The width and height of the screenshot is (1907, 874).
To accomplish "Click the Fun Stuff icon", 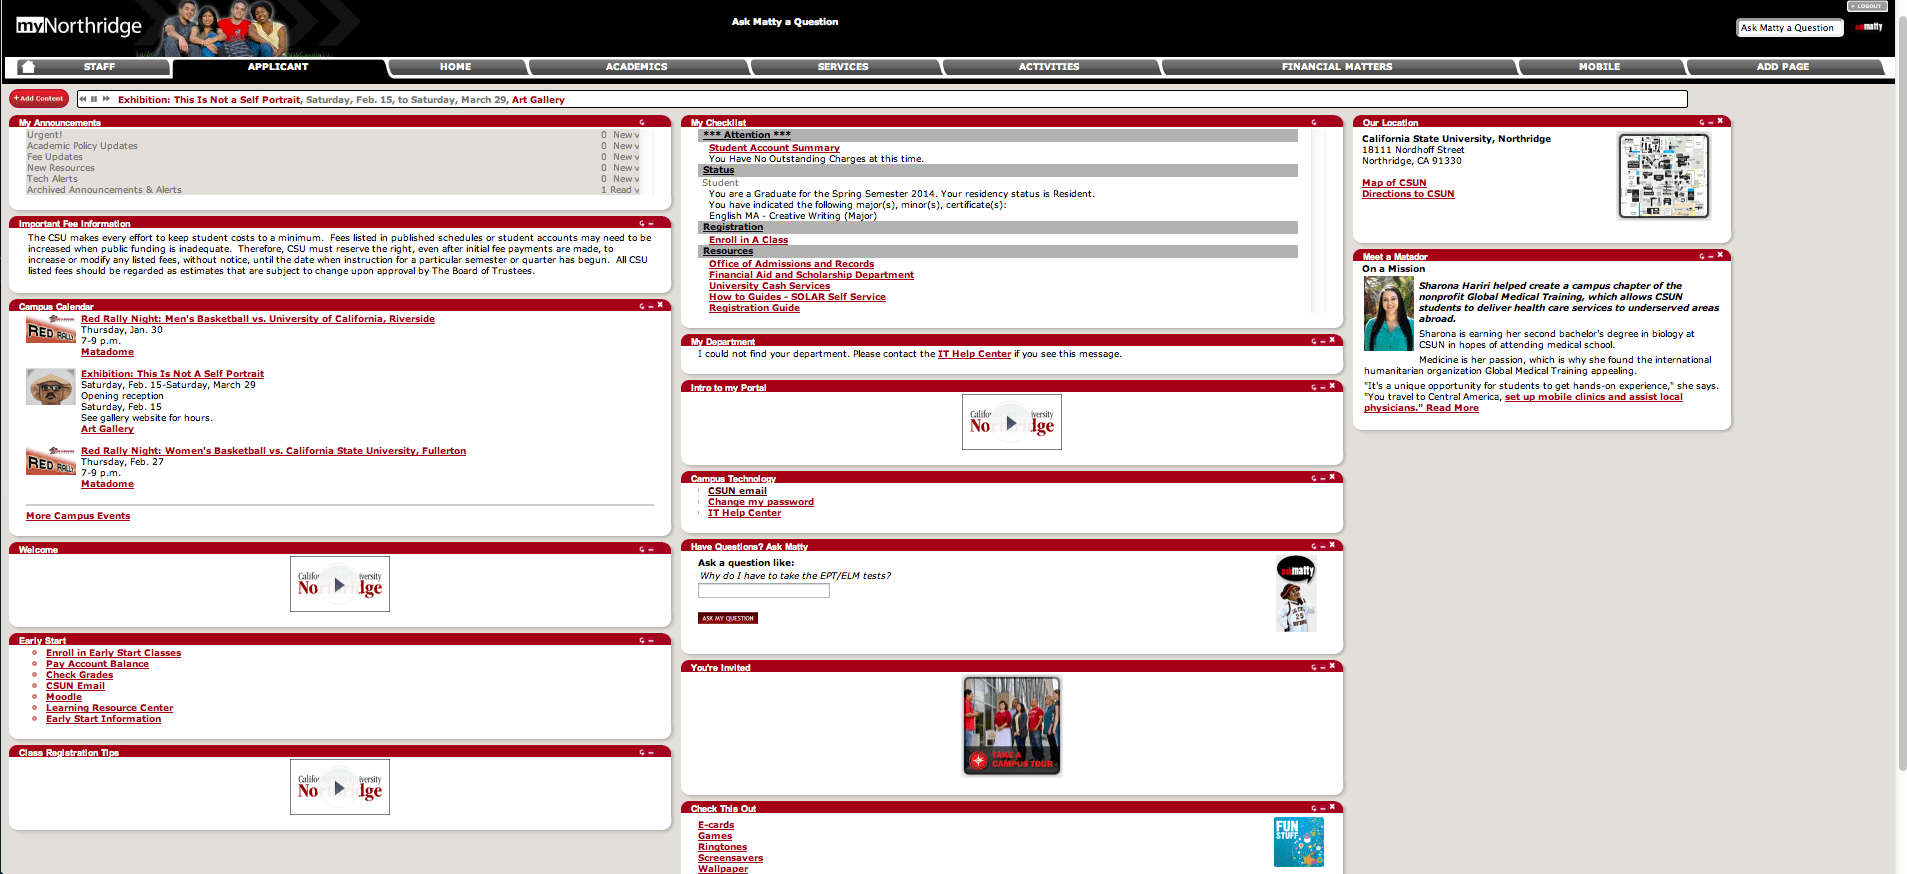I will 1299,842.
